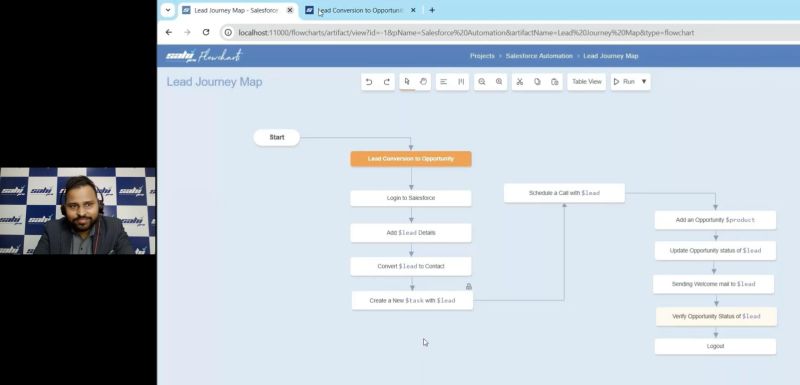Image resolution: width=800 pixels, height=385 pixels.
Task: Click the Sahi Pro Flowcharts logo
Action: point(203,56)
